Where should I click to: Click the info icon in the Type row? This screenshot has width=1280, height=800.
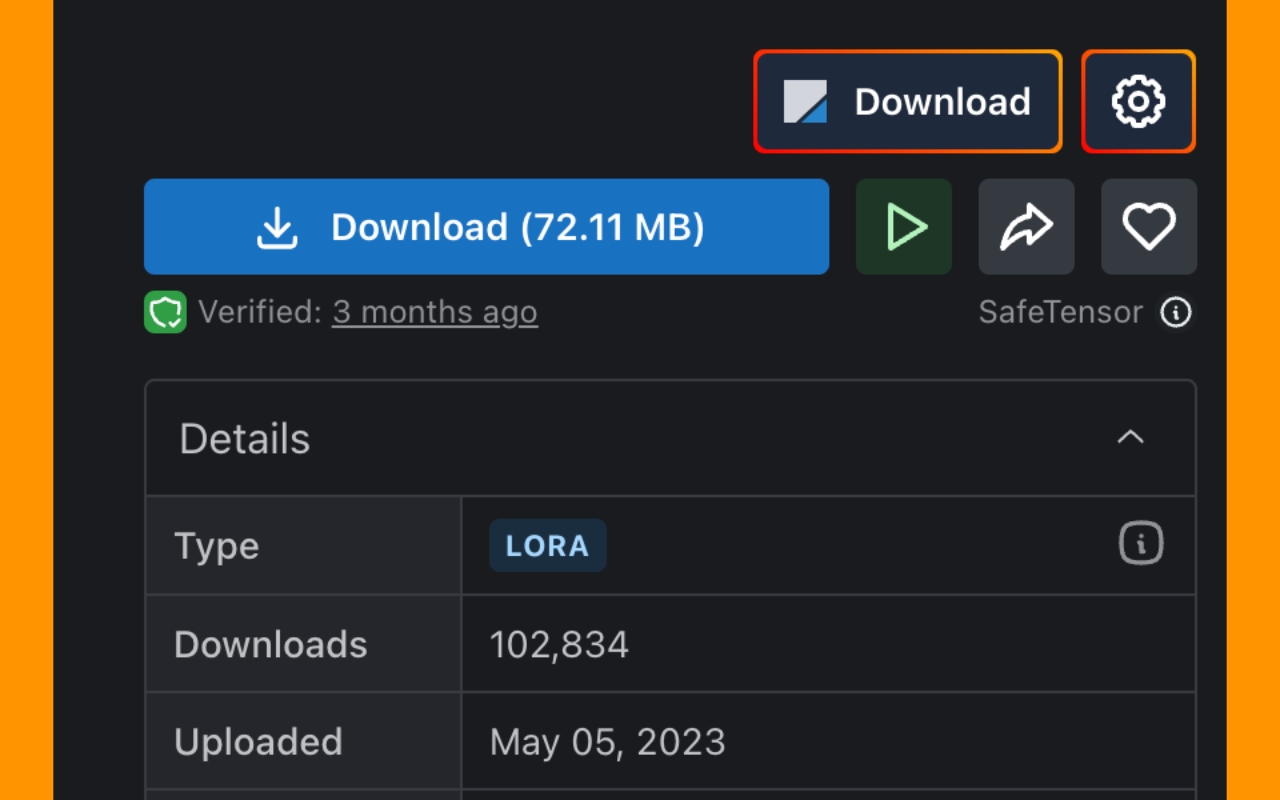(1141, 544)
